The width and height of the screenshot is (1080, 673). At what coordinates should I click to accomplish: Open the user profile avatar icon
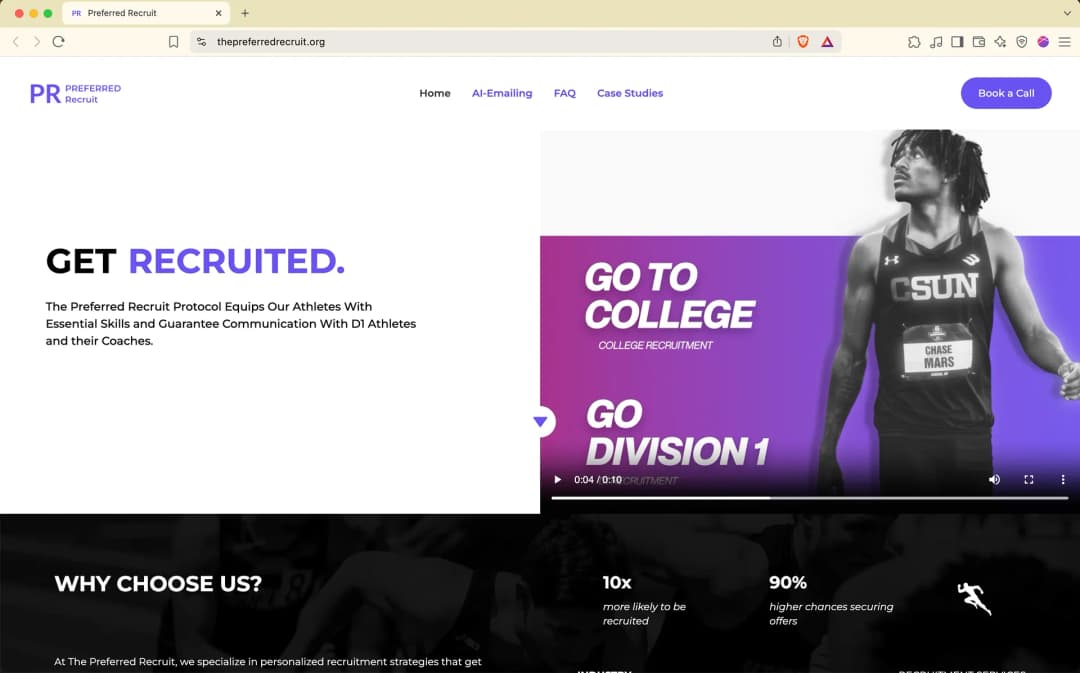coord(1043,42)
